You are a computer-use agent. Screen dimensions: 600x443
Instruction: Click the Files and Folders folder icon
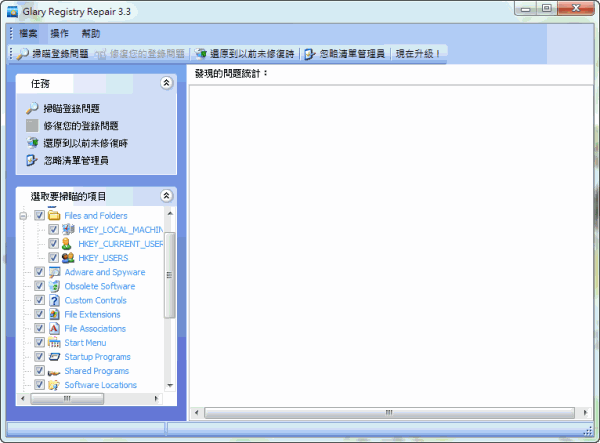54,215
